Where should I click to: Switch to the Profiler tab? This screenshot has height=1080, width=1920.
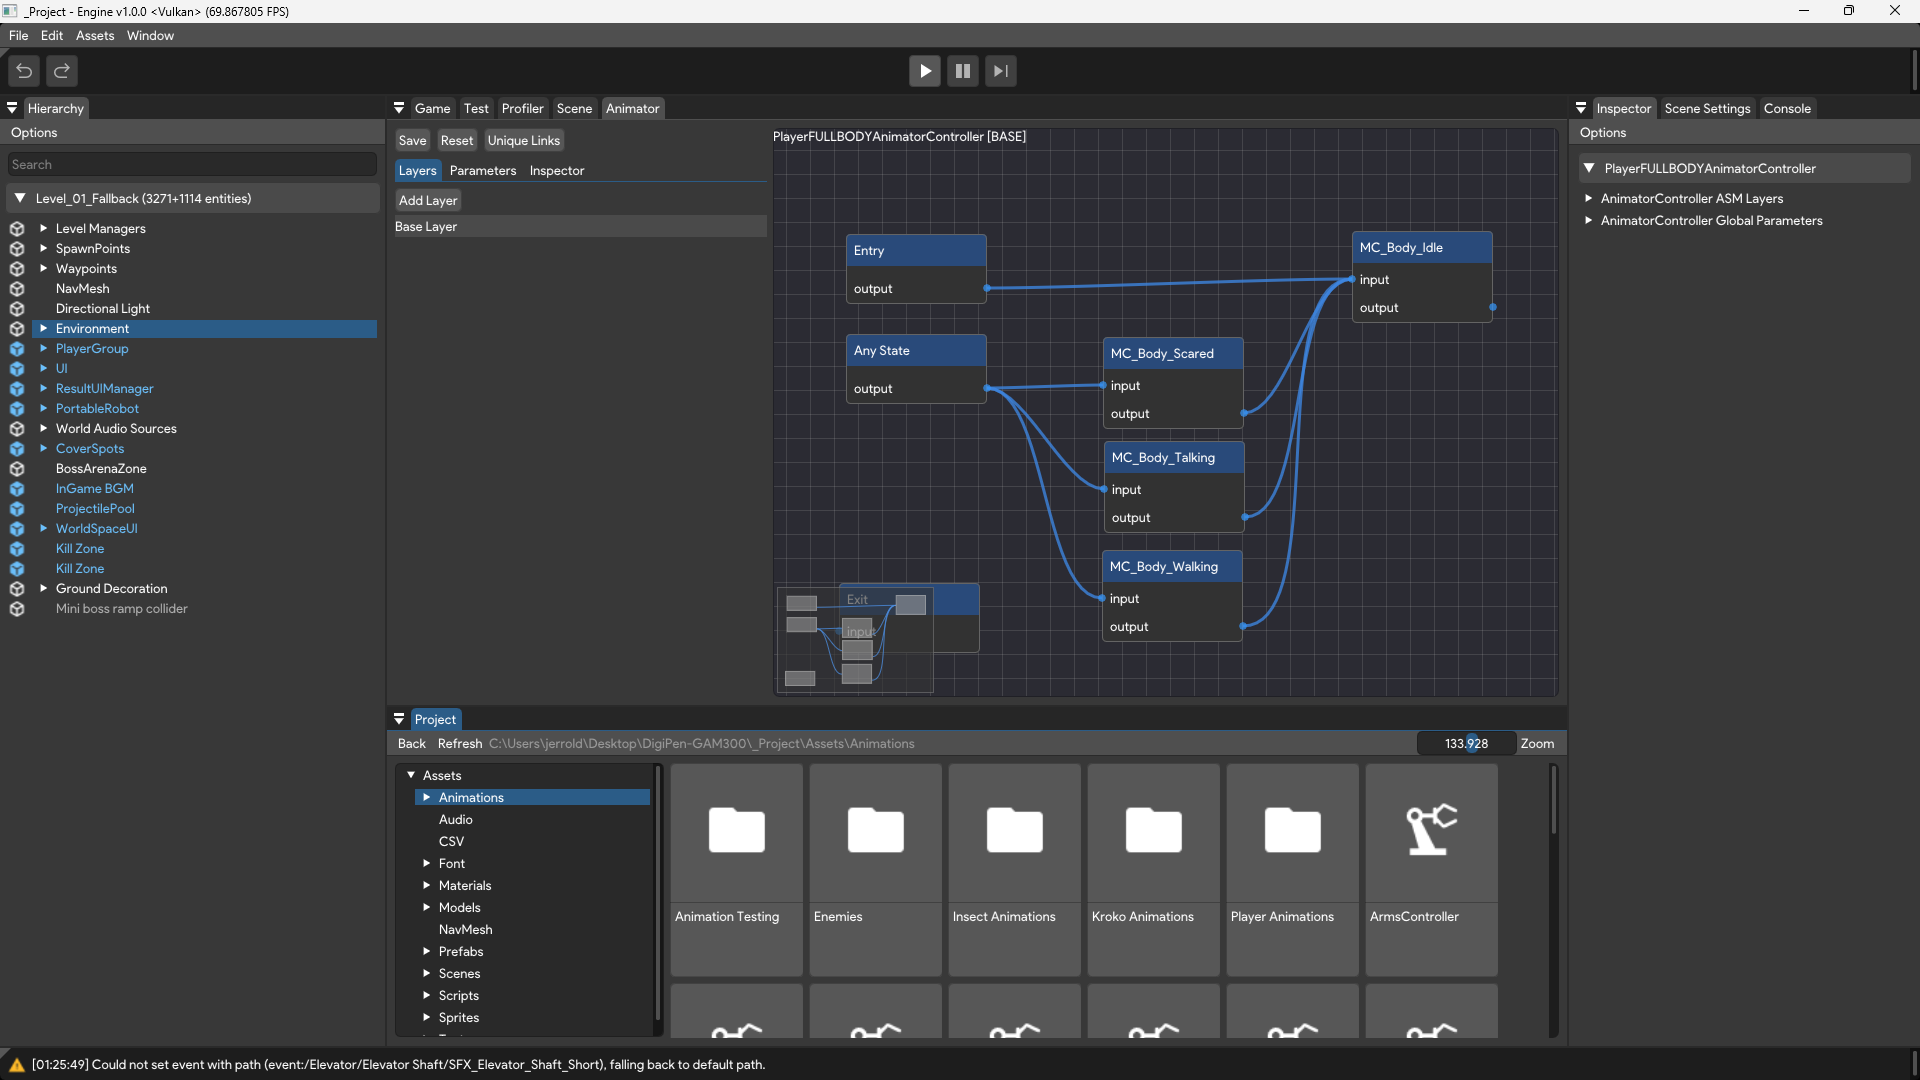(x=522, y=108)
